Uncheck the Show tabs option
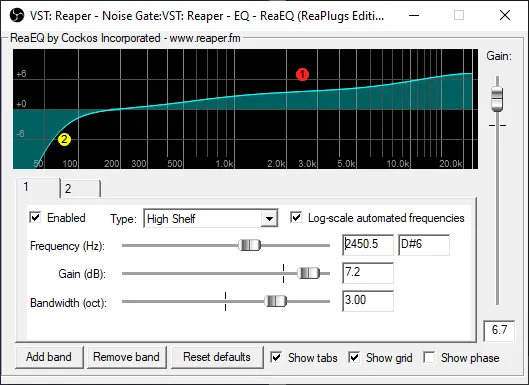Viewport: 529px width, 385px height. (276, 357)
